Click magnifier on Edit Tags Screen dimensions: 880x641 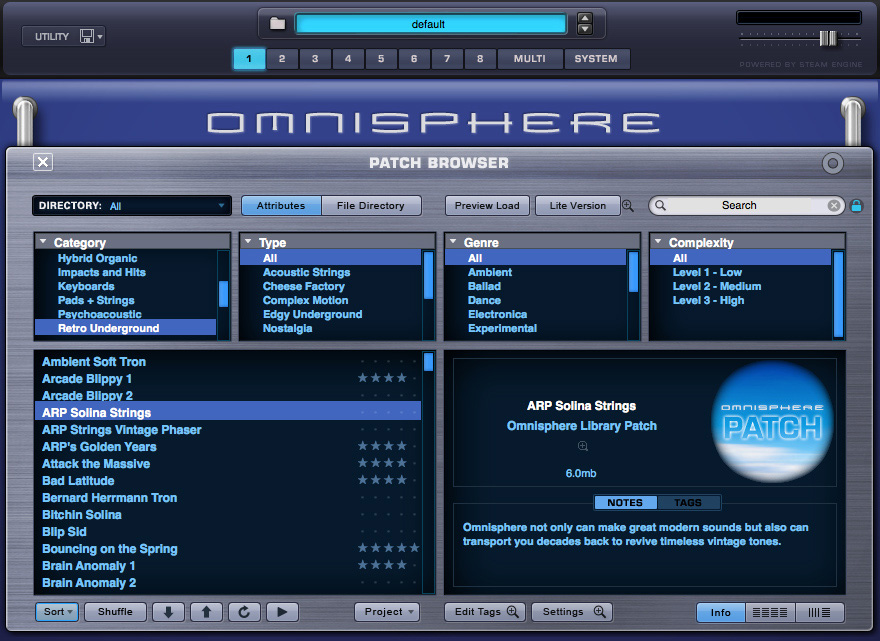512,611
